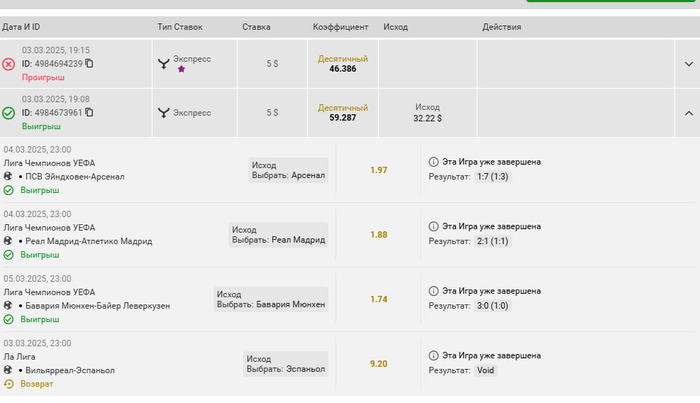Click the info icon for ПСВ Эйндховен-Арсенал
The width and height of the screenshot is (700, 403).
tap(434, 161)
